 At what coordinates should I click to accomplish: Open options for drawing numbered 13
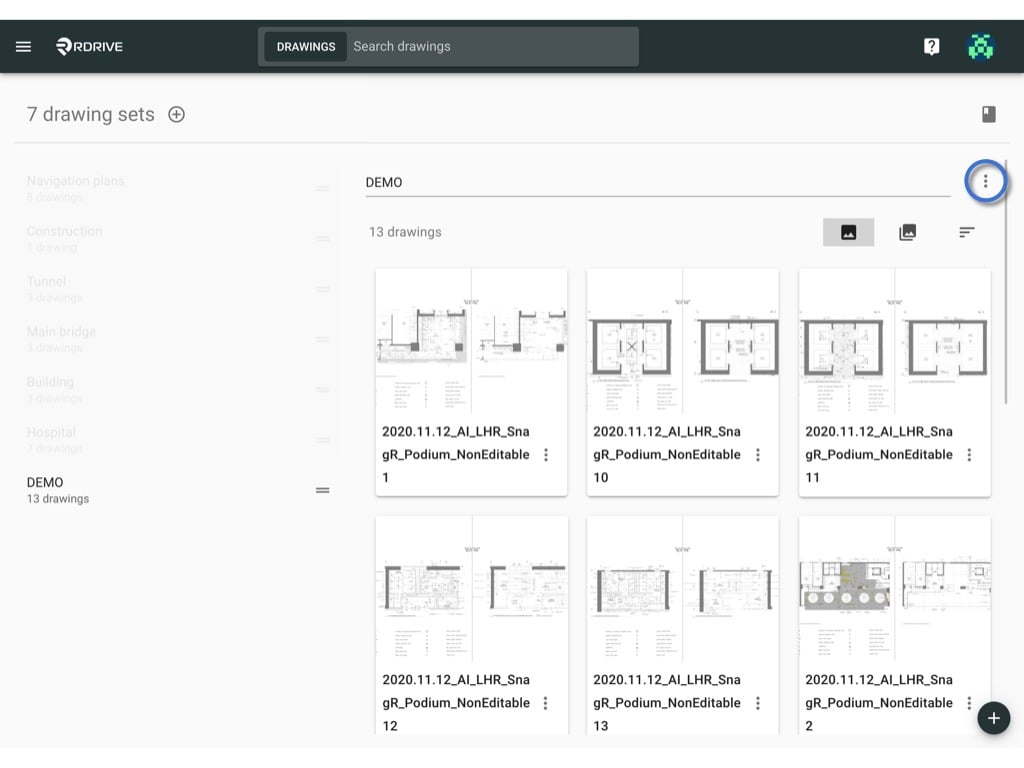pyautogui.click(x=758, y=703)
